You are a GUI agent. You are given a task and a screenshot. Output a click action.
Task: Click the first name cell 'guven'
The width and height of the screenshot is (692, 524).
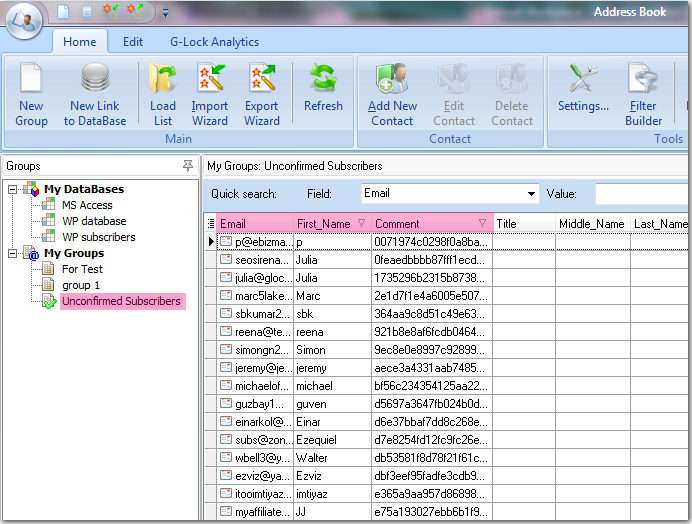pos(332,404)
